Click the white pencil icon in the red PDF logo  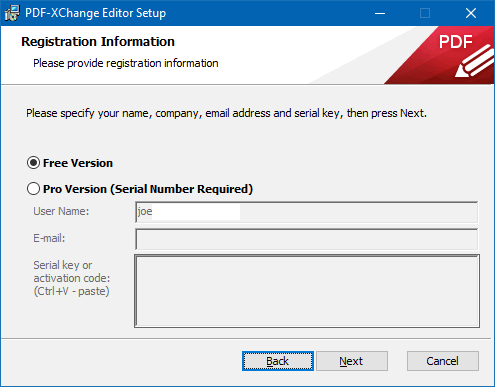tap(474, 61)
